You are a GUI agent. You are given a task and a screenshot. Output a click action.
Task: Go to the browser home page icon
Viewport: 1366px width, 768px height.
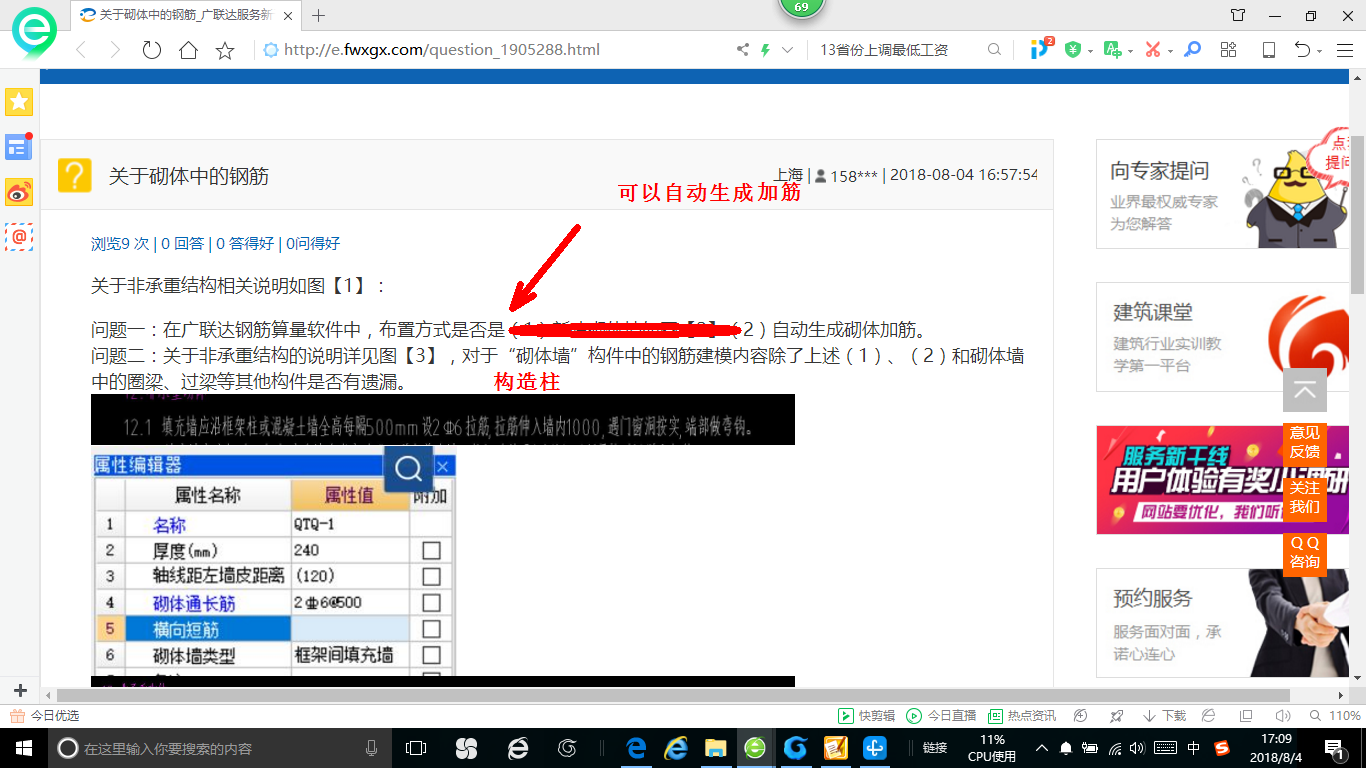coord(188,50)
